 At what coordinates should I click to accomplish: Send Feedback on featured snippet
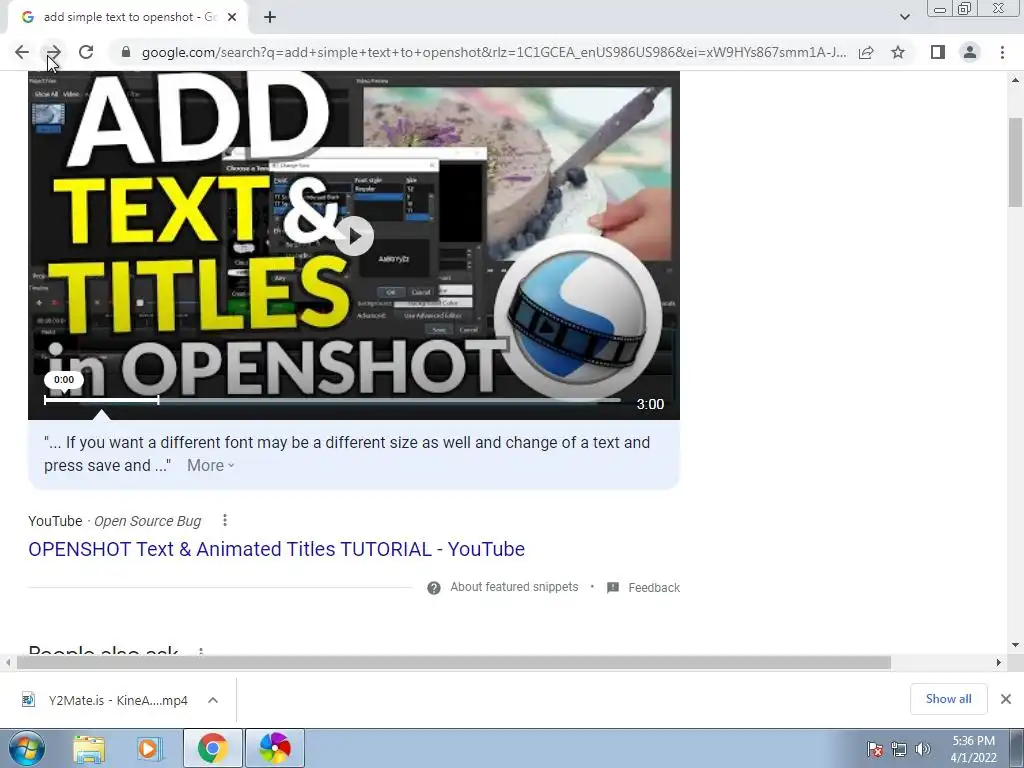pos(654,588)
